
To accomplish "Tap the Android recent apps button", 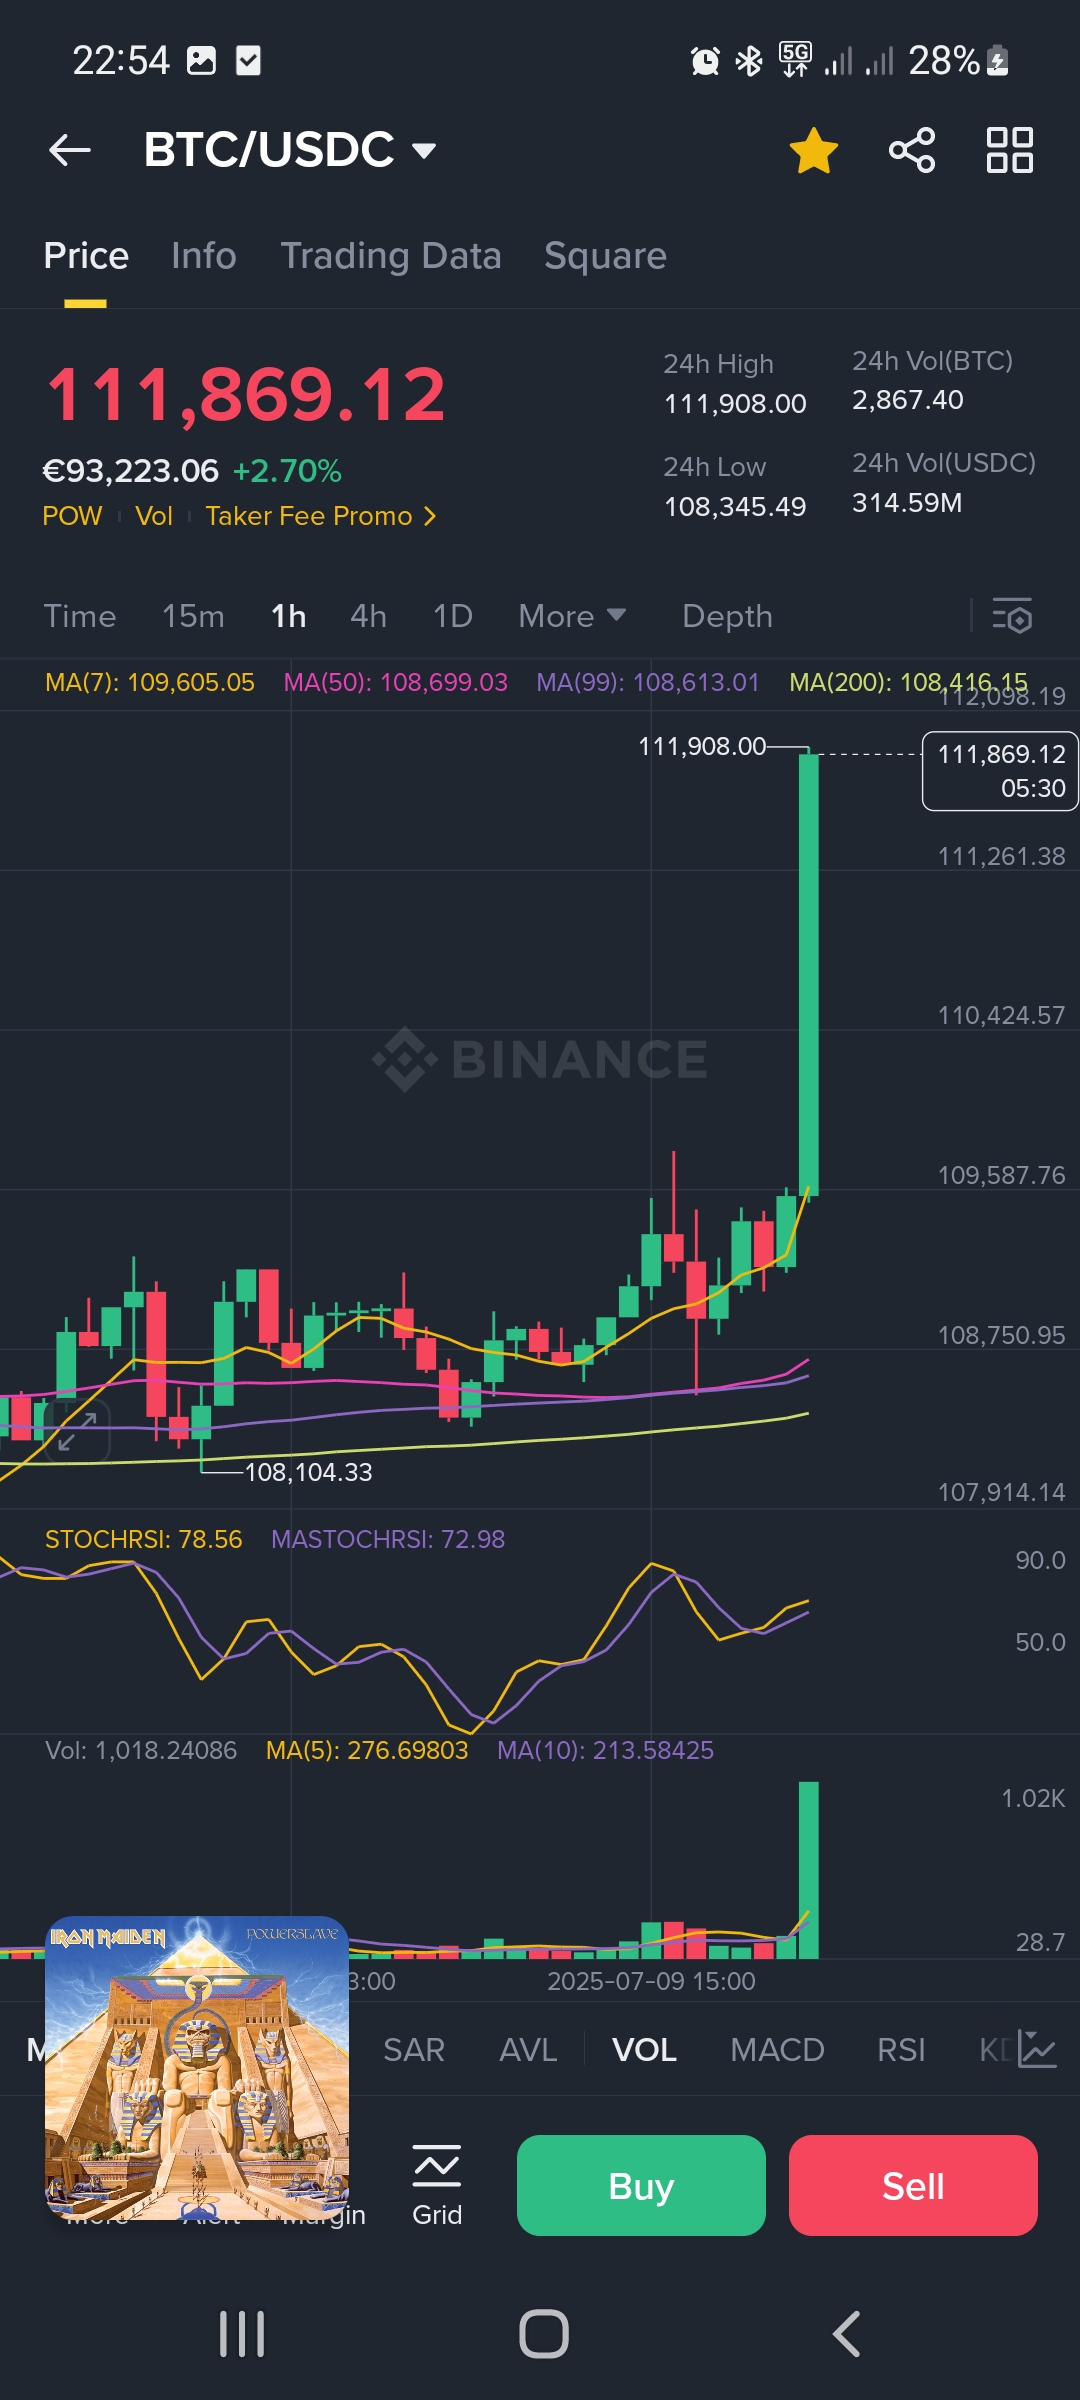I will [242, 2335].
